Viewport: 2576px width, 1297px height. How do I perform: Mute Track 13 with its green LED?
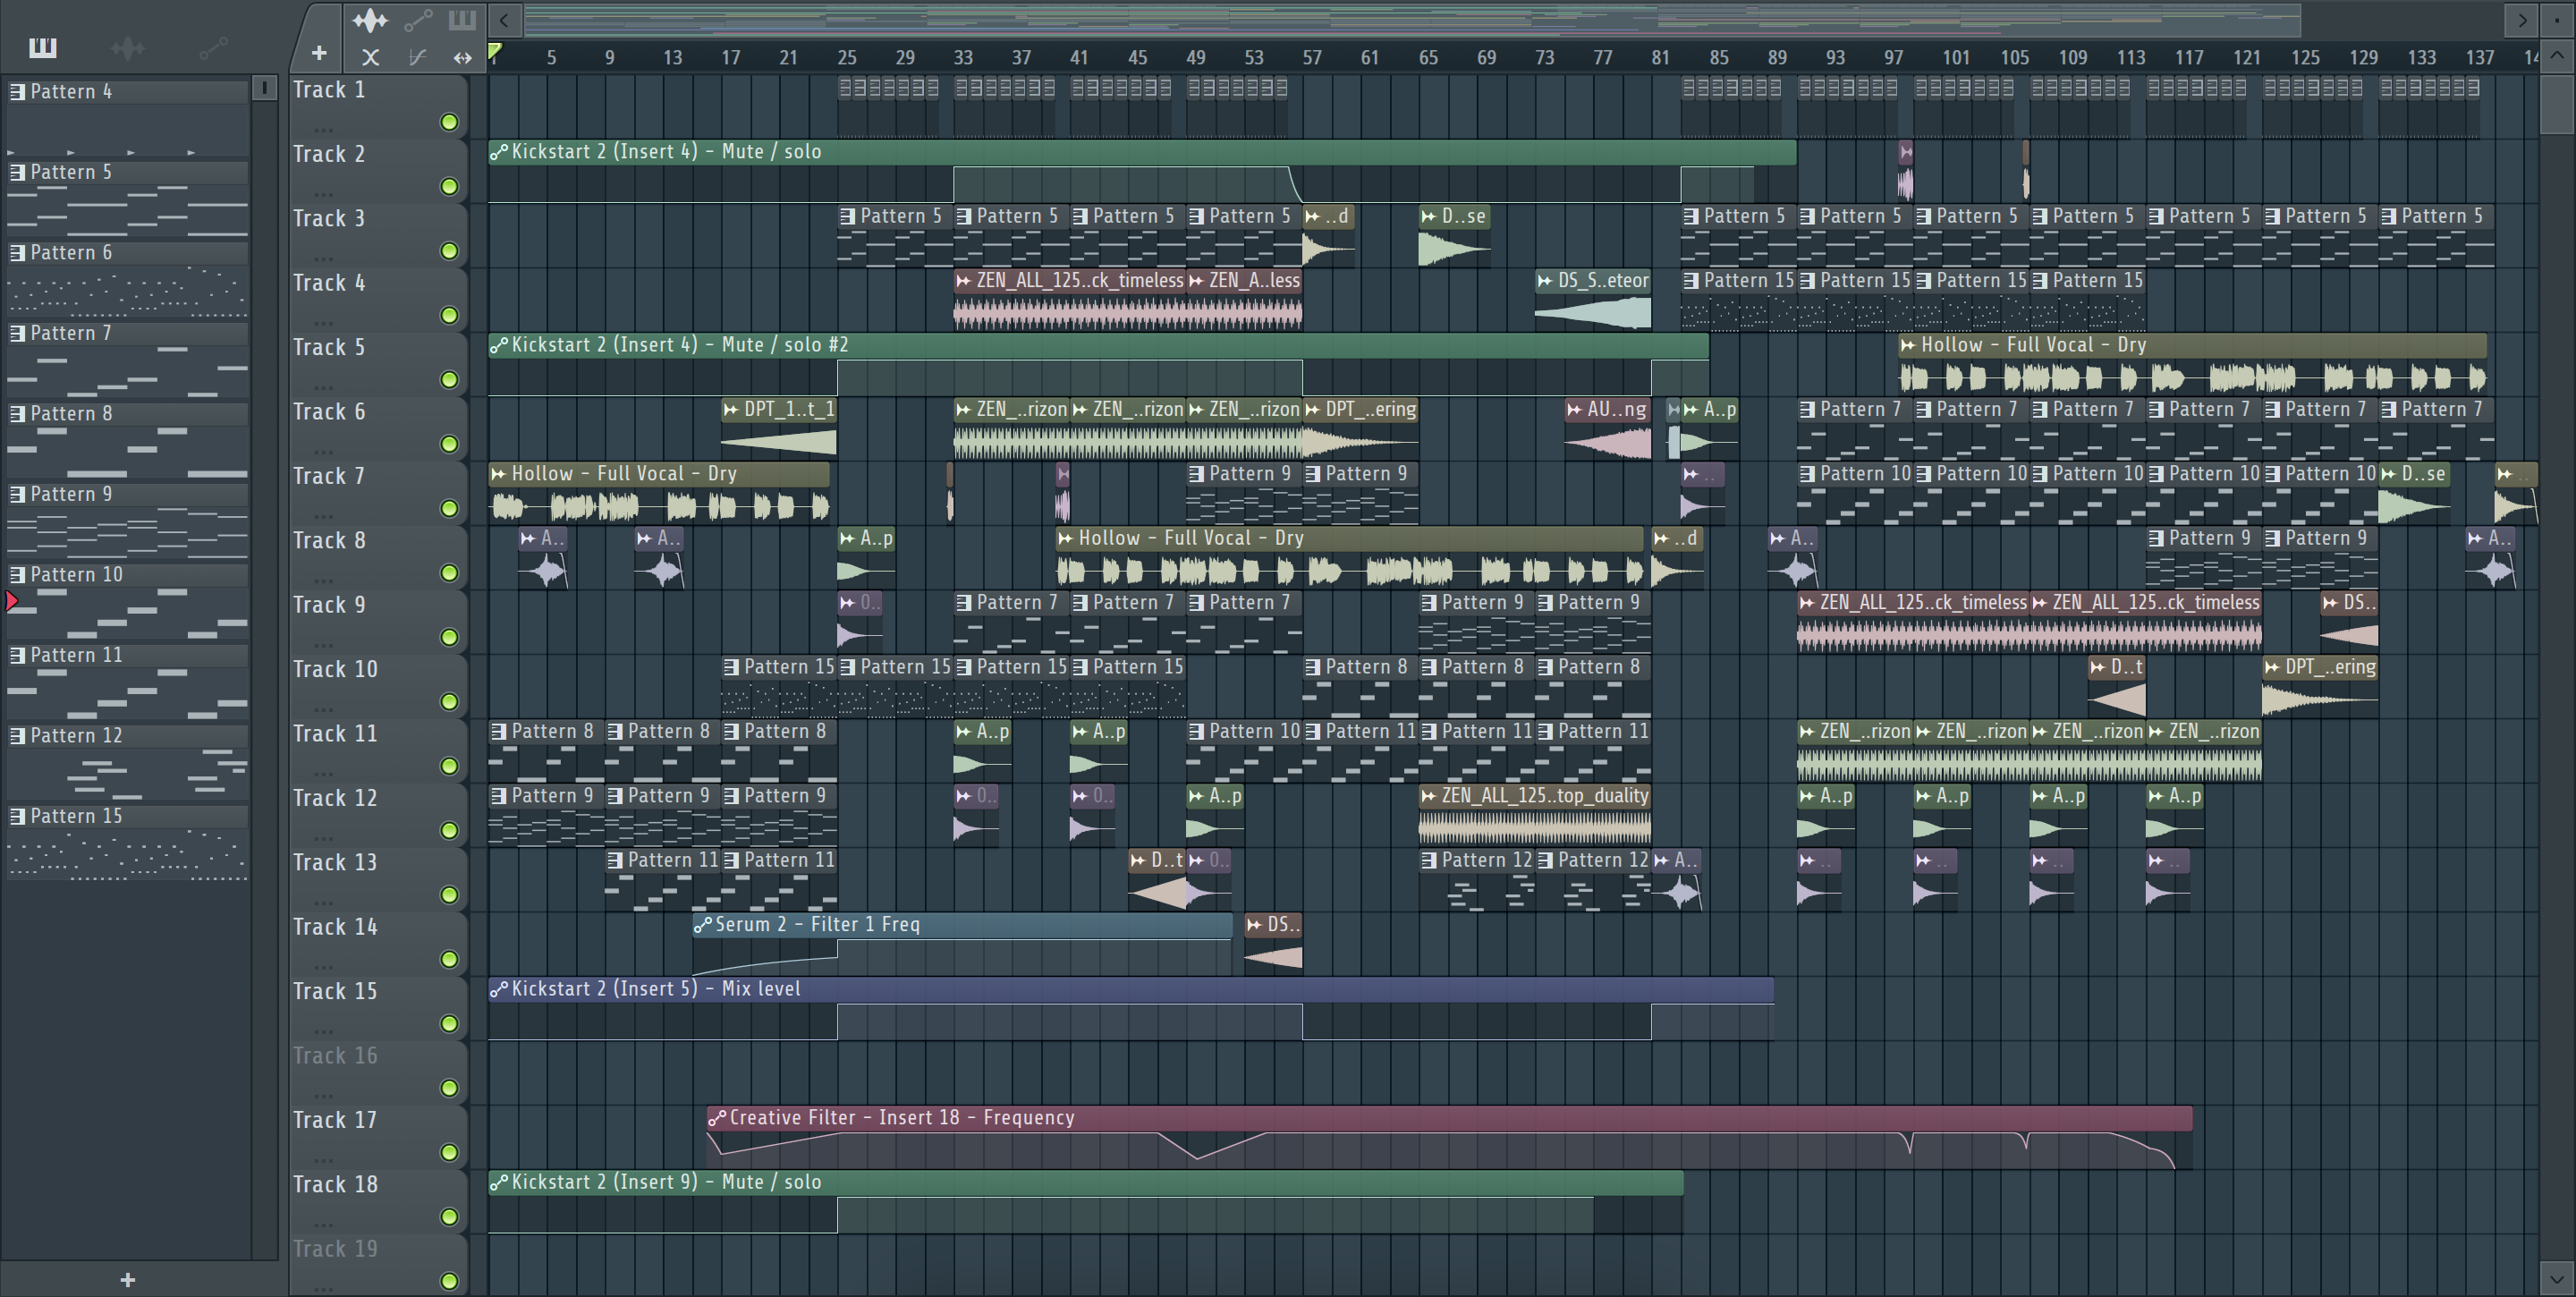click(x=449, y=895)
